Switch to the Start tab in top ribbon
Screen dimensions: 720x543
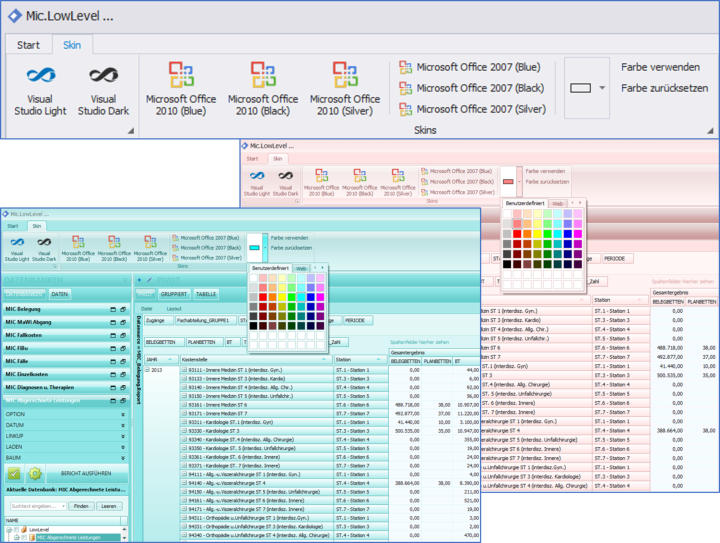28,45
